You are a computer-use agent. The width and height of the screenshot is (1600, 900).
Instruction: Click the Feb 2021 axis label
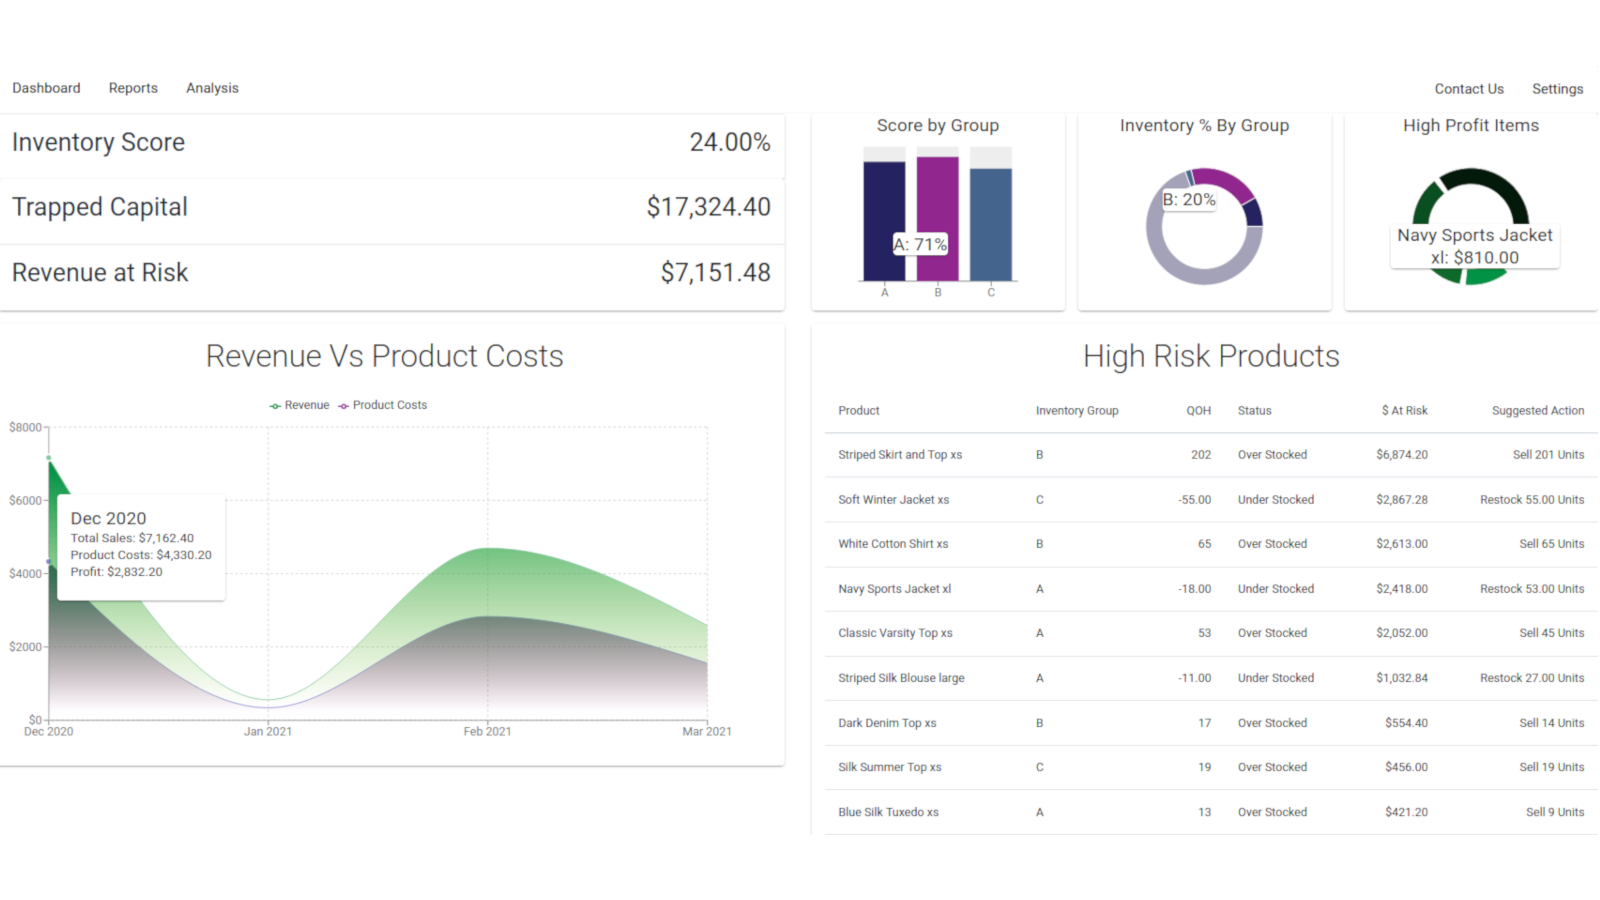[487, 732]
